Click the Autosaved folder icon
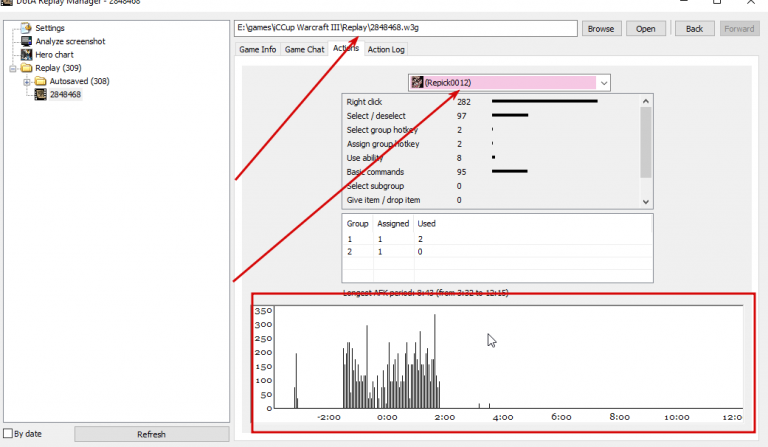Viewport: 768px width, 447px height. pos(41,81)
